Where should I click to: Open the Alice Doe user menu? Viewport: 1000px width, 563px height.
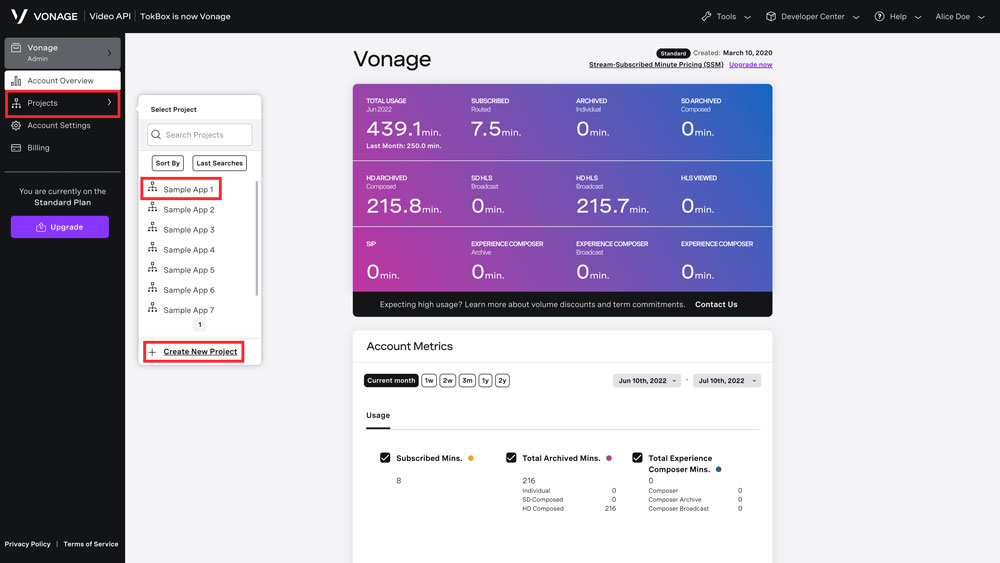pos(960,17)
